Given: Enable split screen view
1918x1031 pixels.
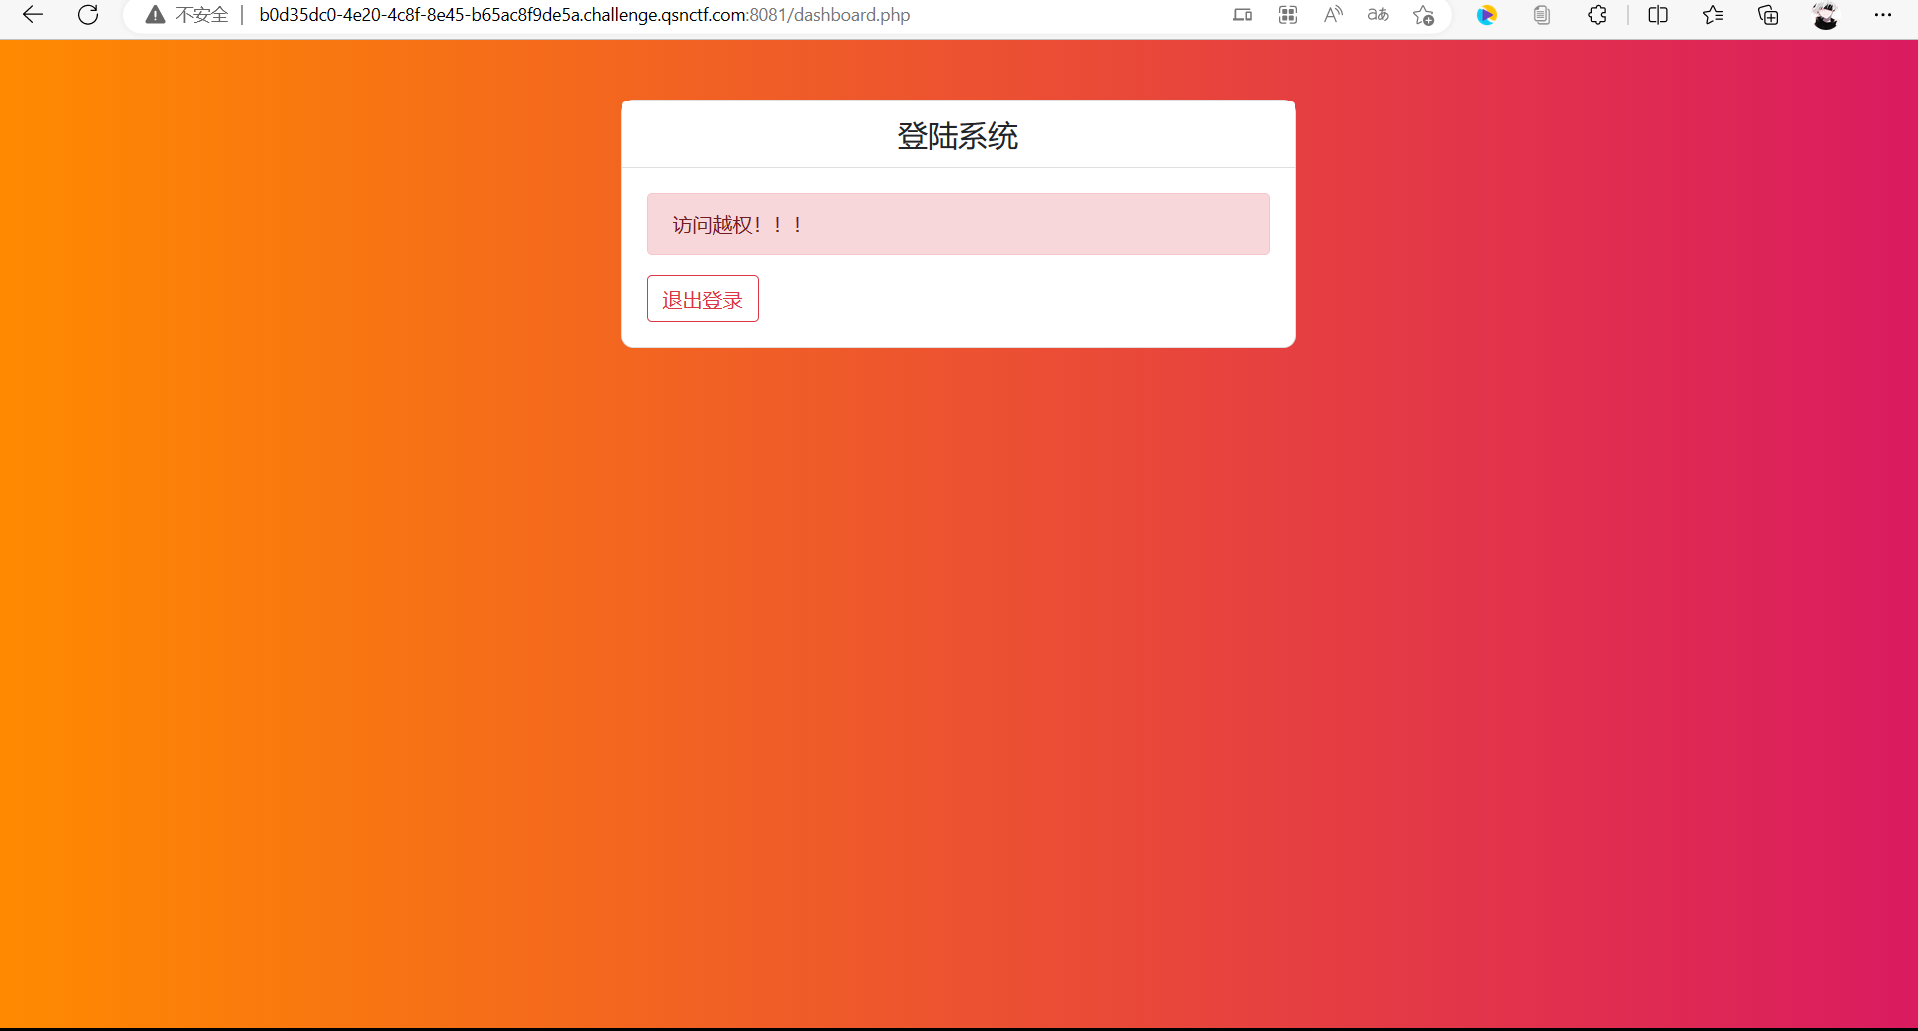Looking at the screenshot, I should (1658, 15).
